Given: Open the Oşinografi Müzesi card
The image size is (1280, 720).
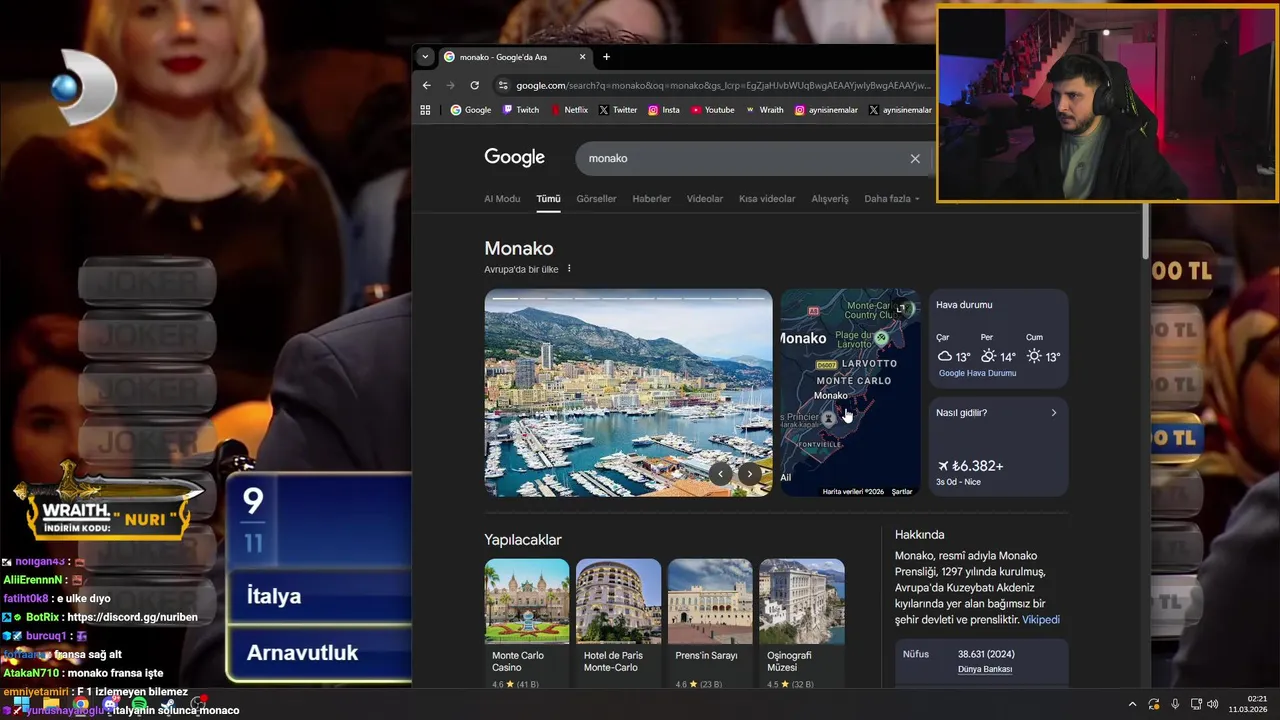Looking at the screenshot, I should [x=802, y=625].
